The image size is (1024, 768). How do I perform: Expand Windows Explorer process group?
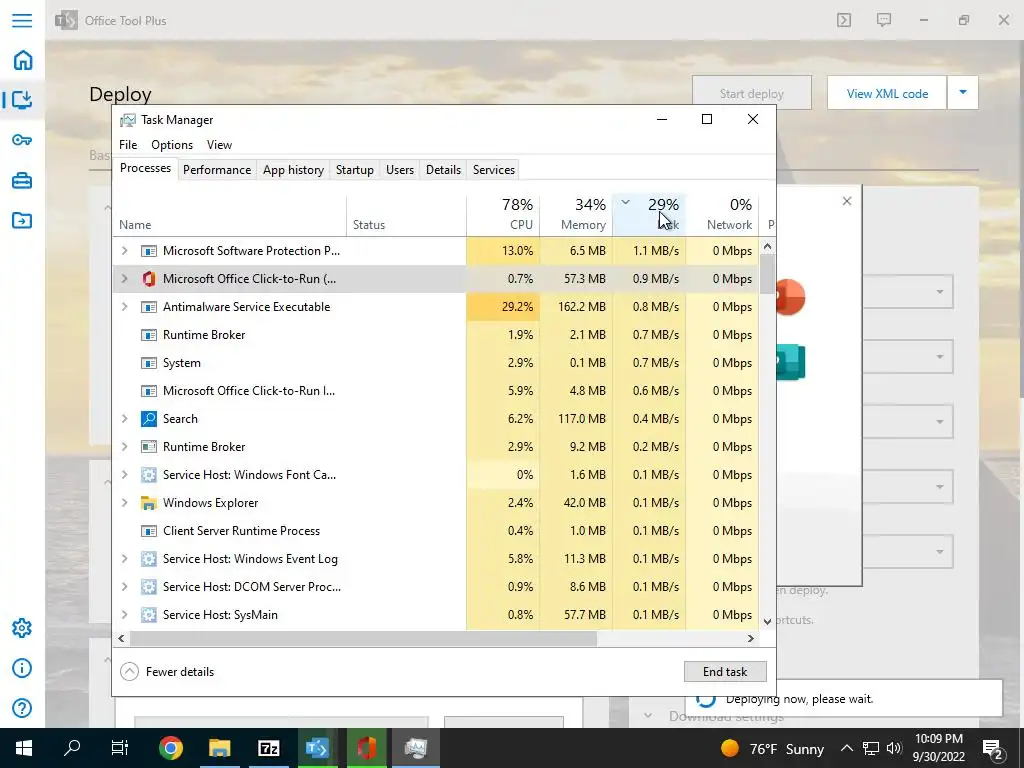coord(124,503)
